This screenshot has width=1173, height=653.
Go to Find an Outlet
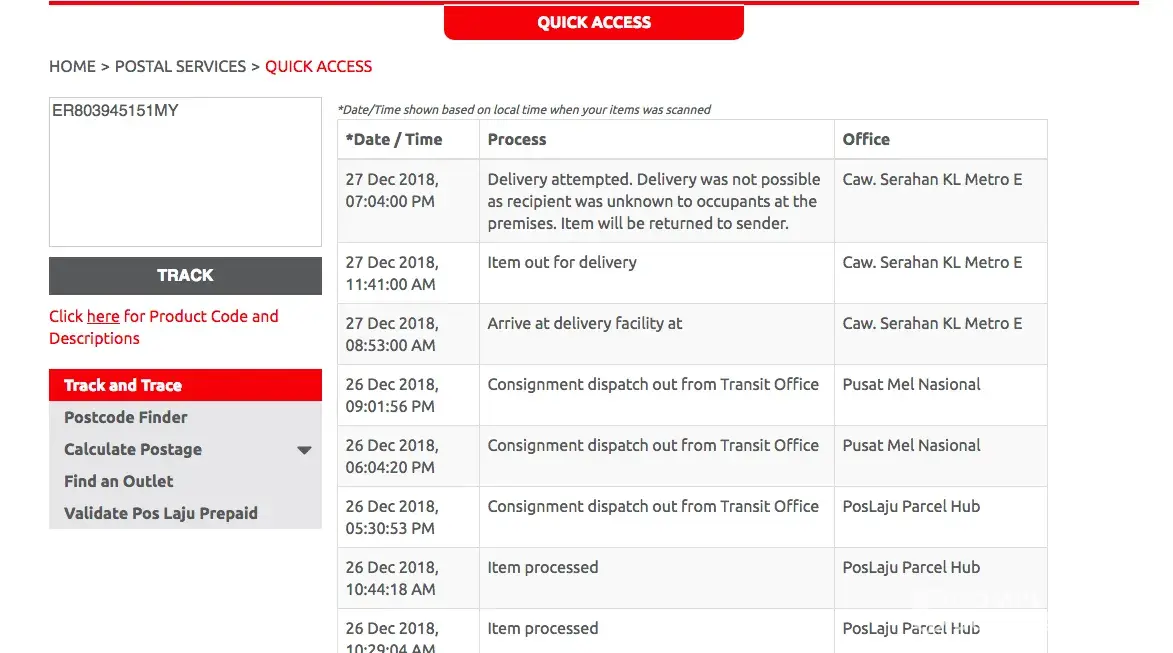[119, 481]
